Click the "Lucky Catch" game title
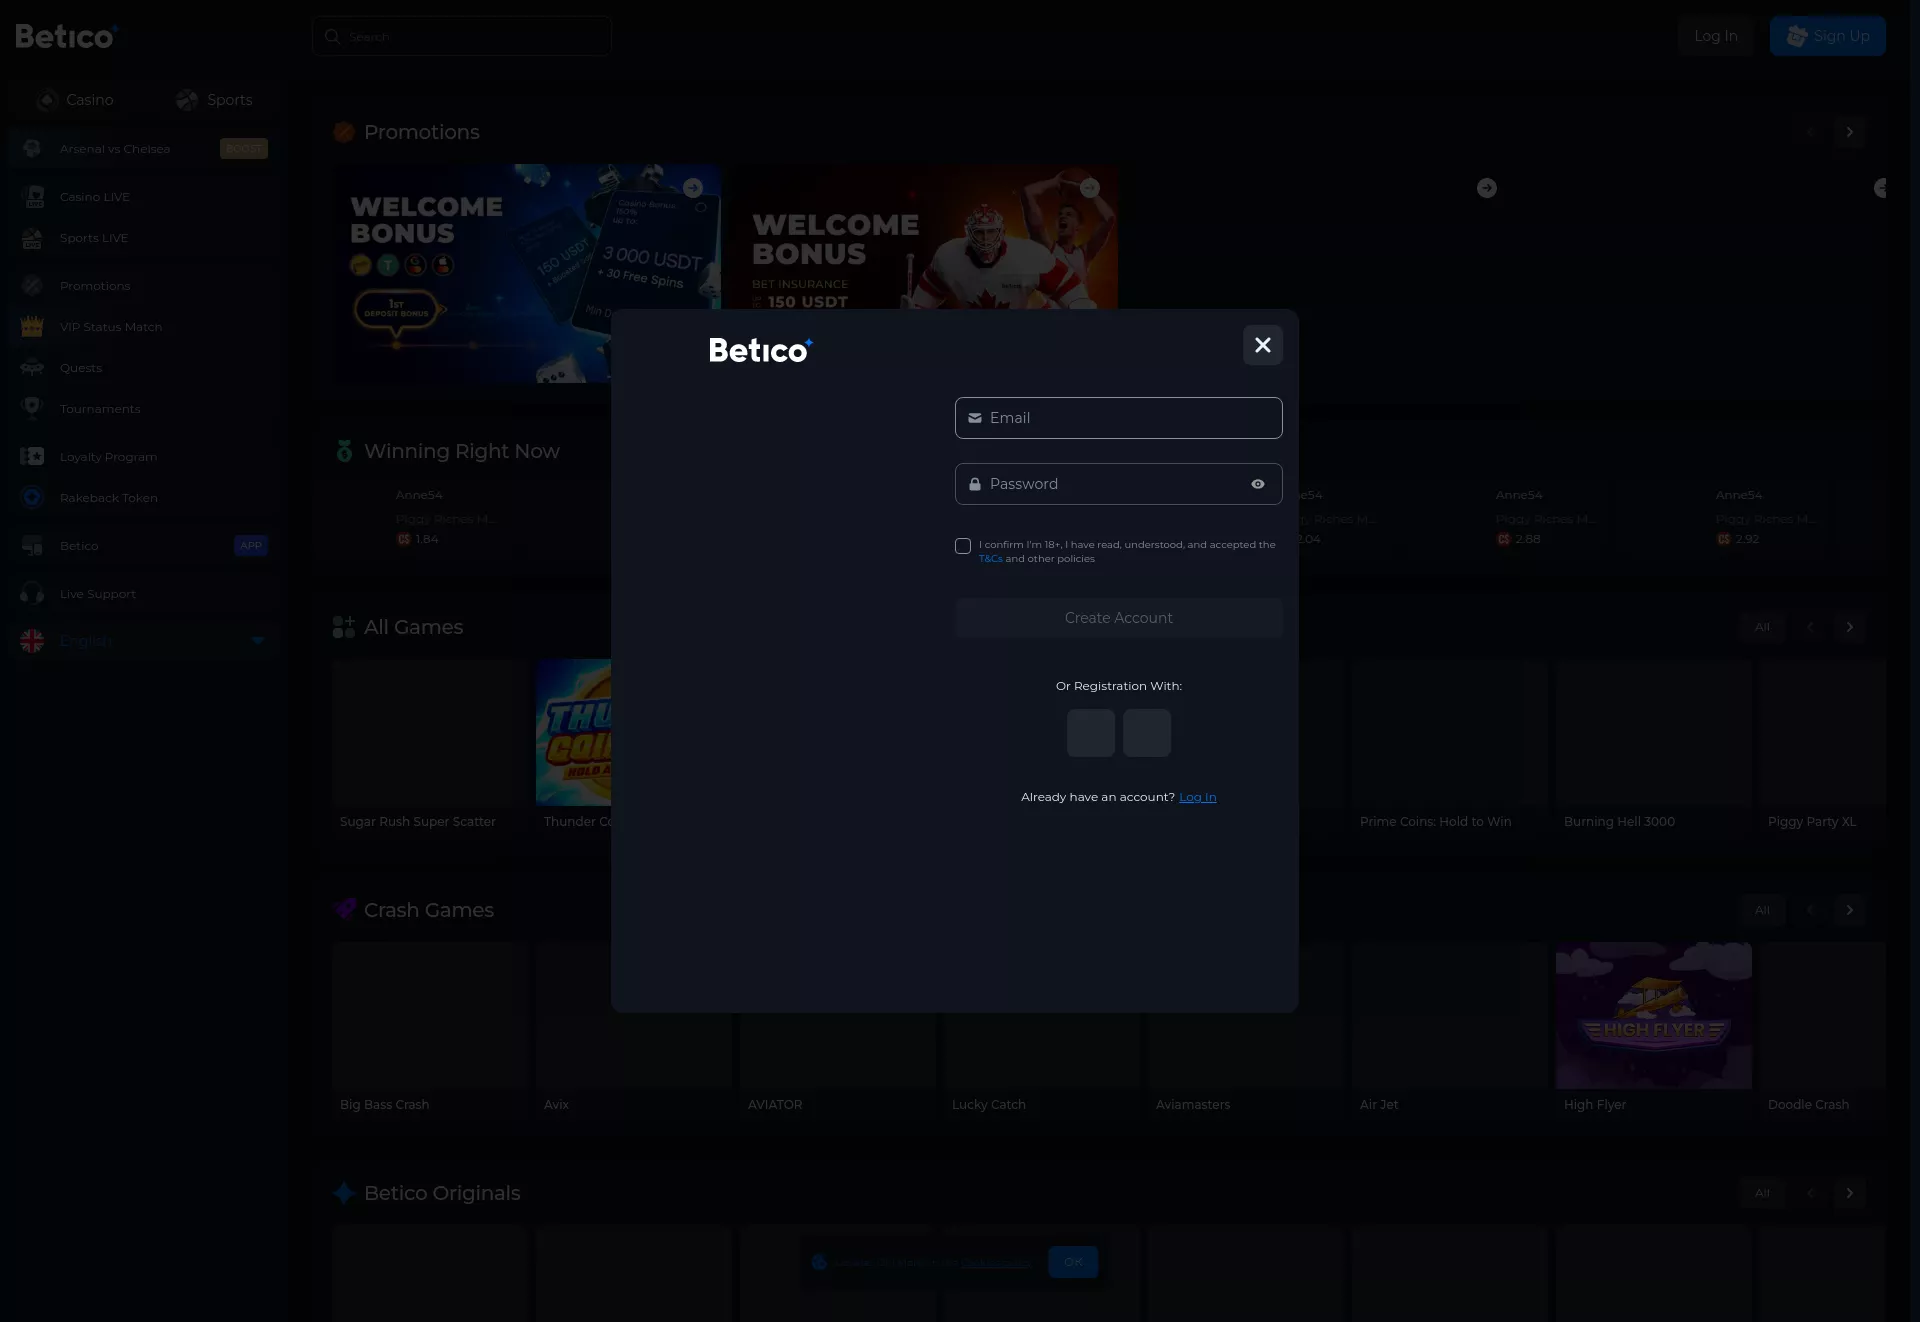 (x=989, y=1105)
